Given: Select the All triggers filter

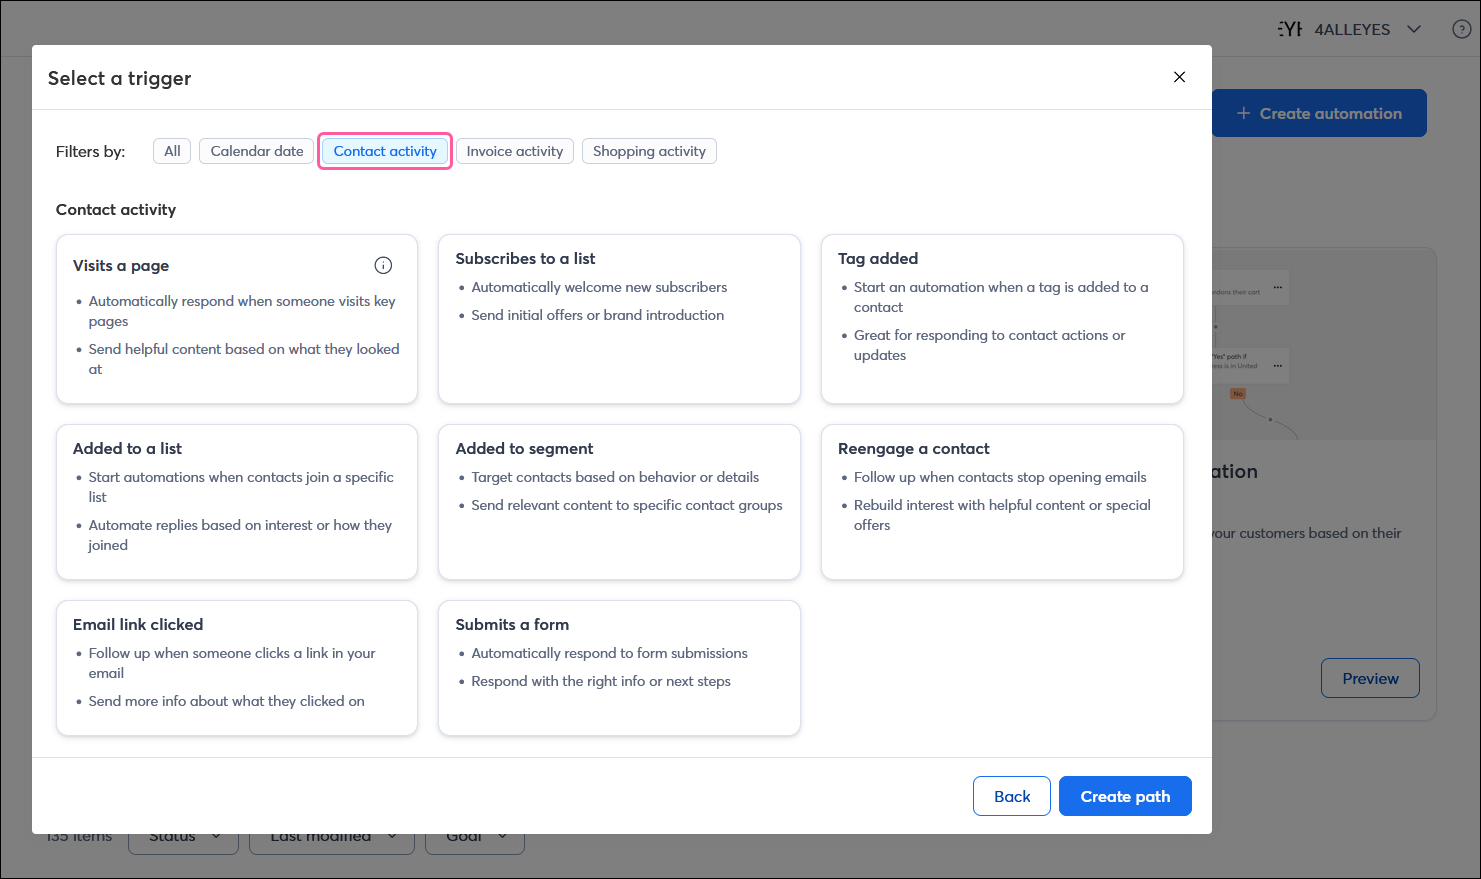Looking at the screenshot, I should pyautogui.click(x=171, y=150).
